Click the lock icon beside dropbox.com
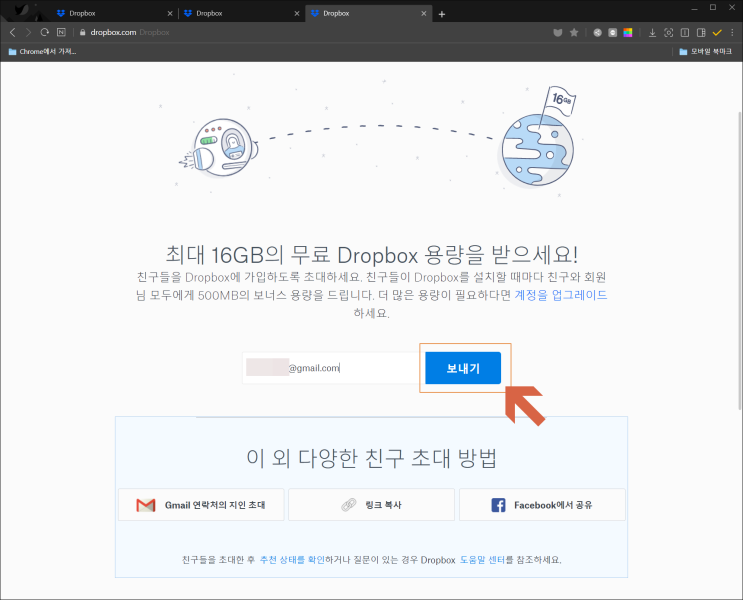This screenshot has height=600, width=743. pyautogui.click(x=82, y=32)
